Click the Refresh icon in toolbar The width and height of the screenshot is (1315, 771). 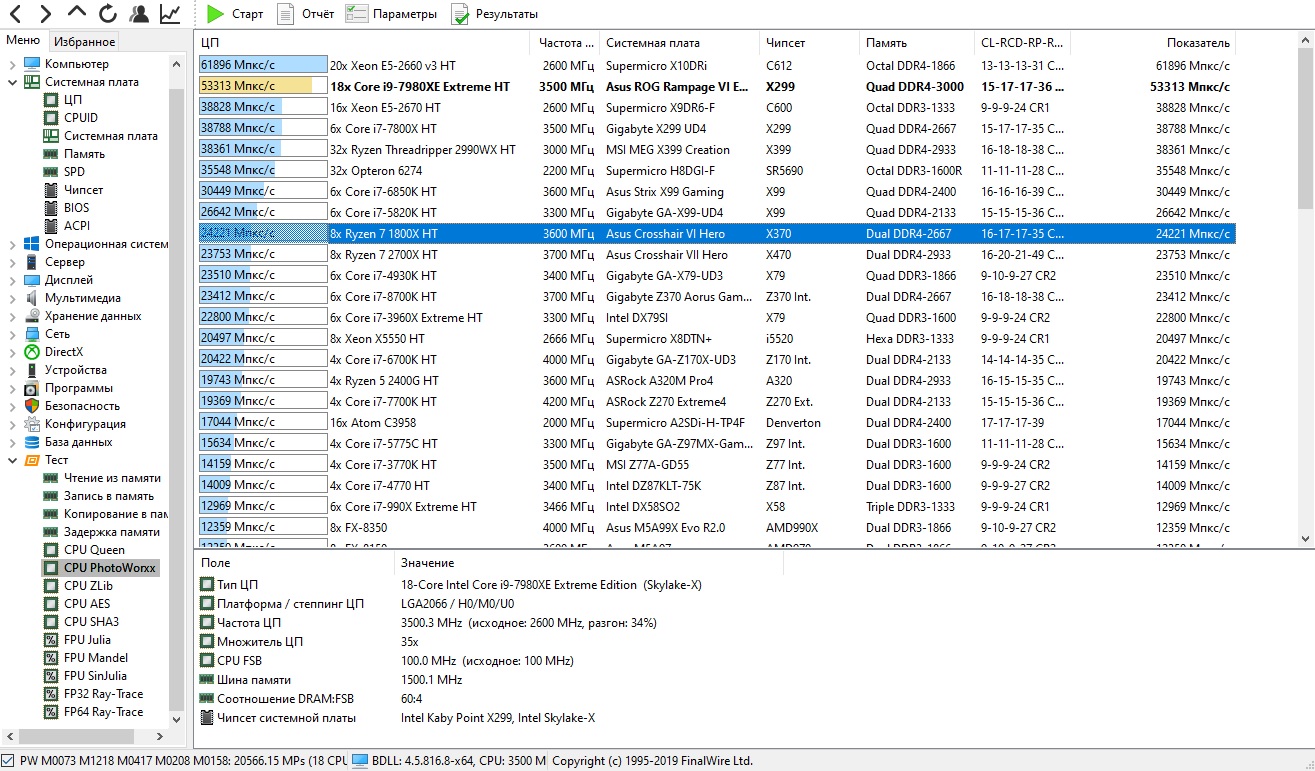click(x=108, y=14)
